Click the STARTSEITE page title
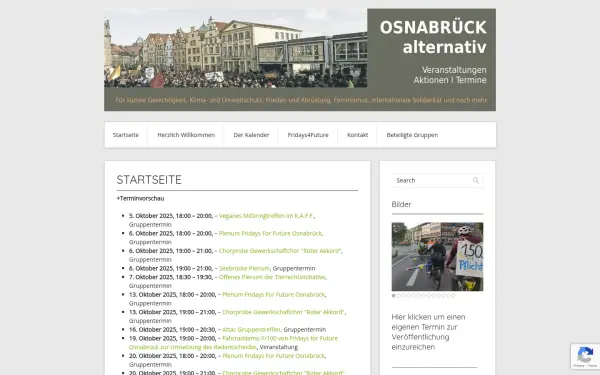 (149, 179)
